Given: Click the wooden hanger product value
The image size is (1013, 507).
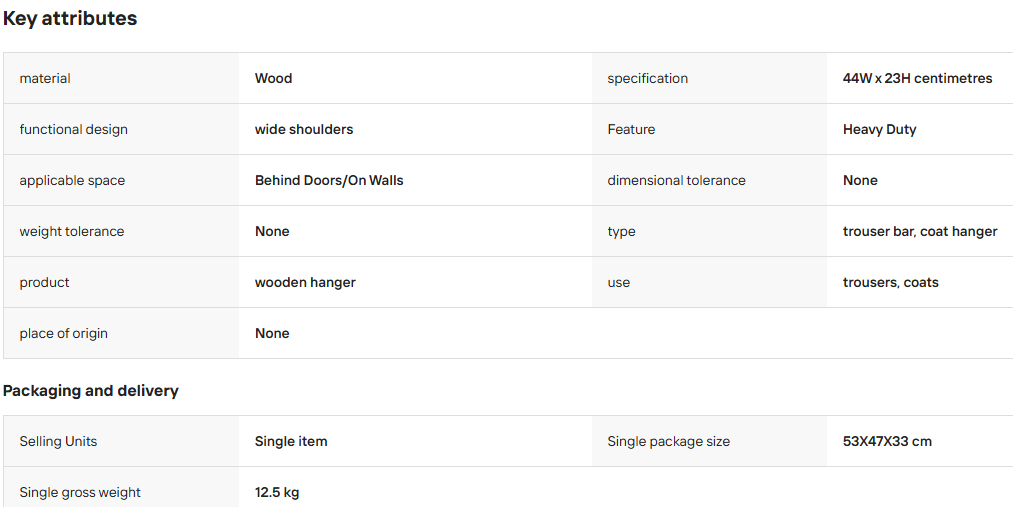Looking at the screenshot, I should coord(305,282).
